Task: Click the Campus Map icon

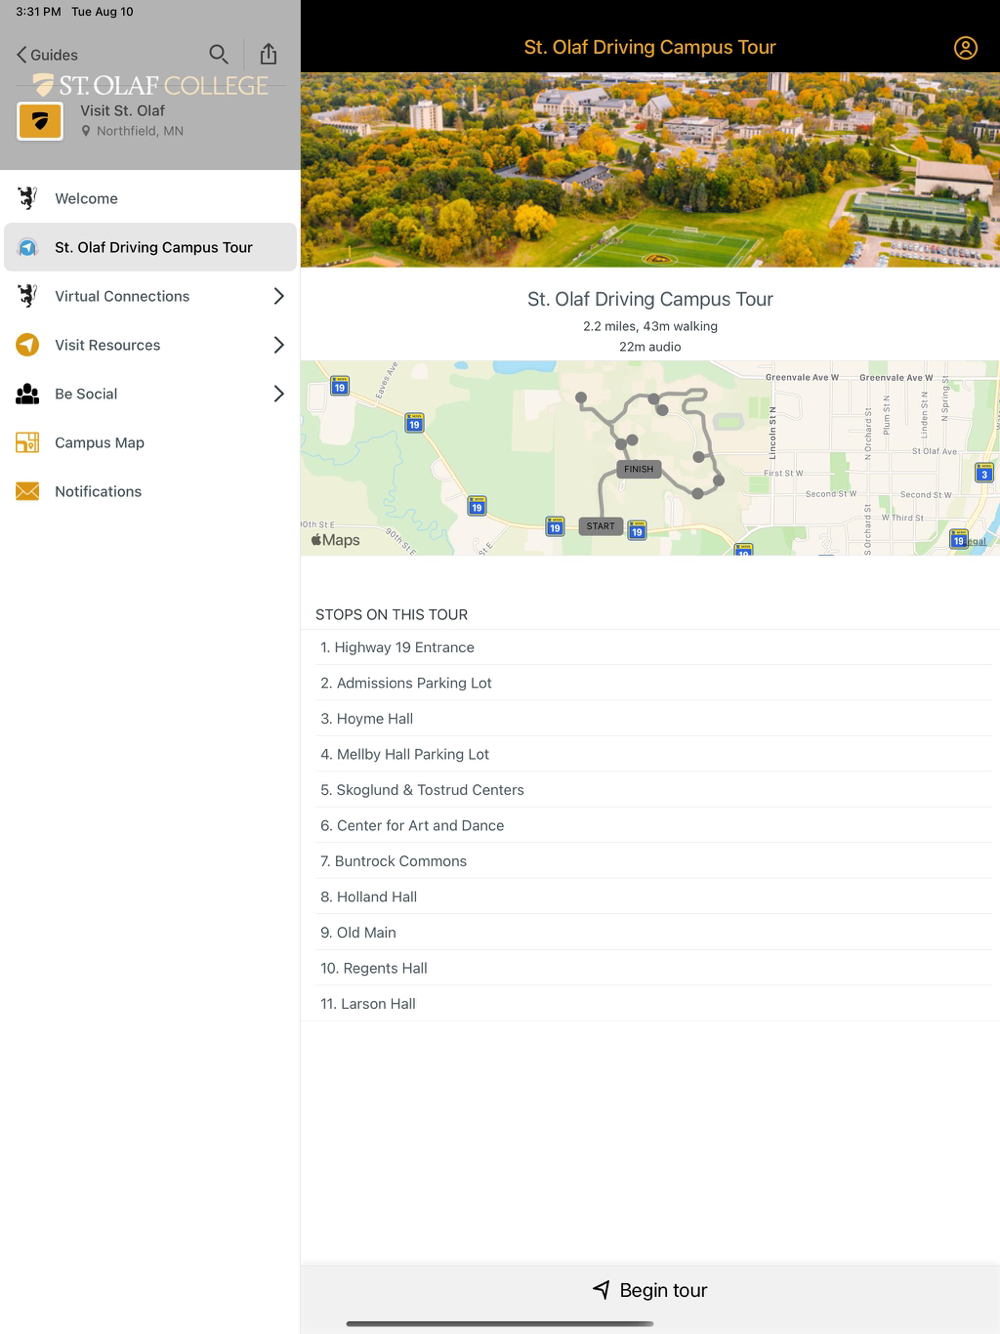Action: point(28,443)
